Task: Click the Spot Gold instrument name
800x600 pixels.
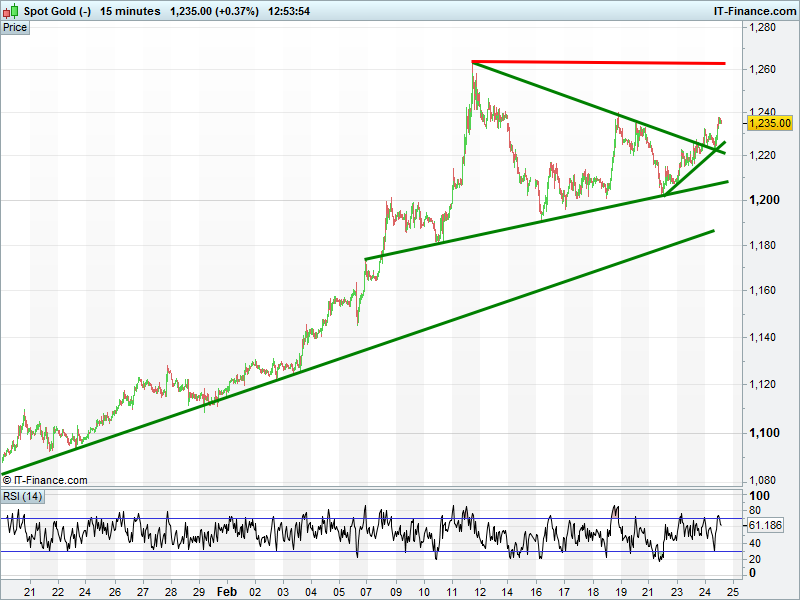Action: pos(58,11)
